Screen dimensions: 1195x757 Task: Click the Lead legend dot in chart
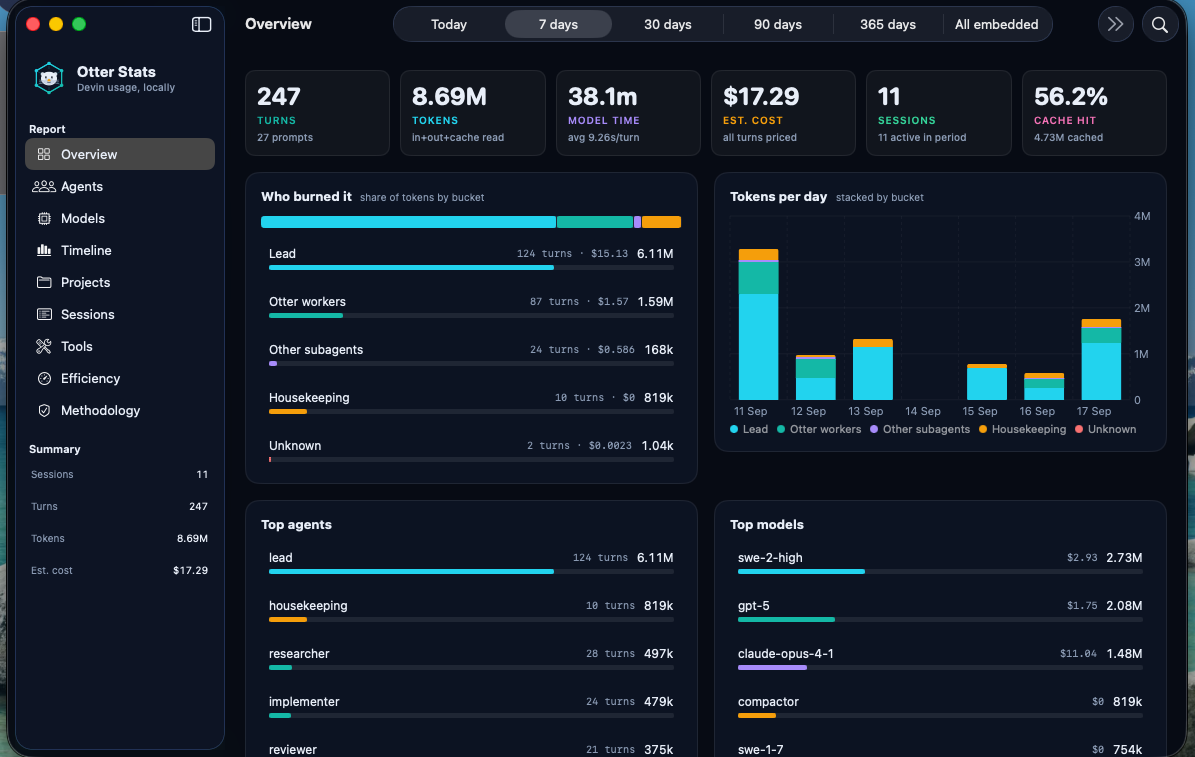point(734,429)
